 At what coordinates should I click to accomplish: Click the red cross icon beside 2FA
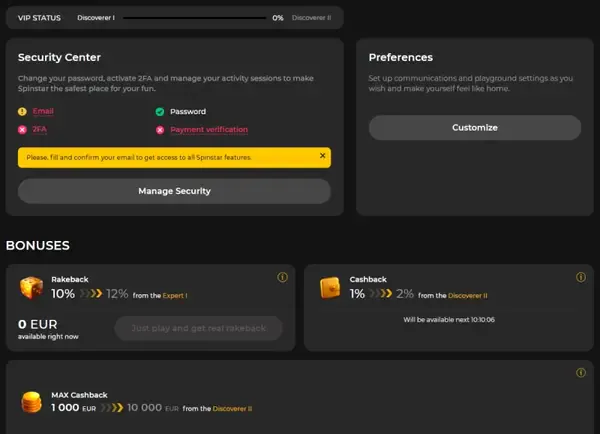[x=22, y=129]
